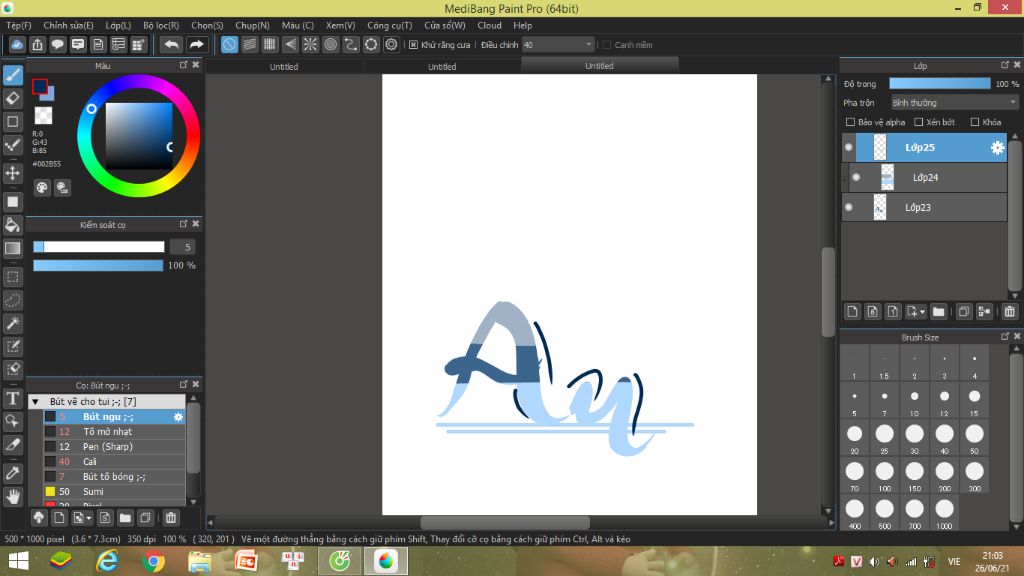Select the Hand pan tool
Viewport: 1024px width, 576px height.
pyautogui.click(x=13, y=496)
